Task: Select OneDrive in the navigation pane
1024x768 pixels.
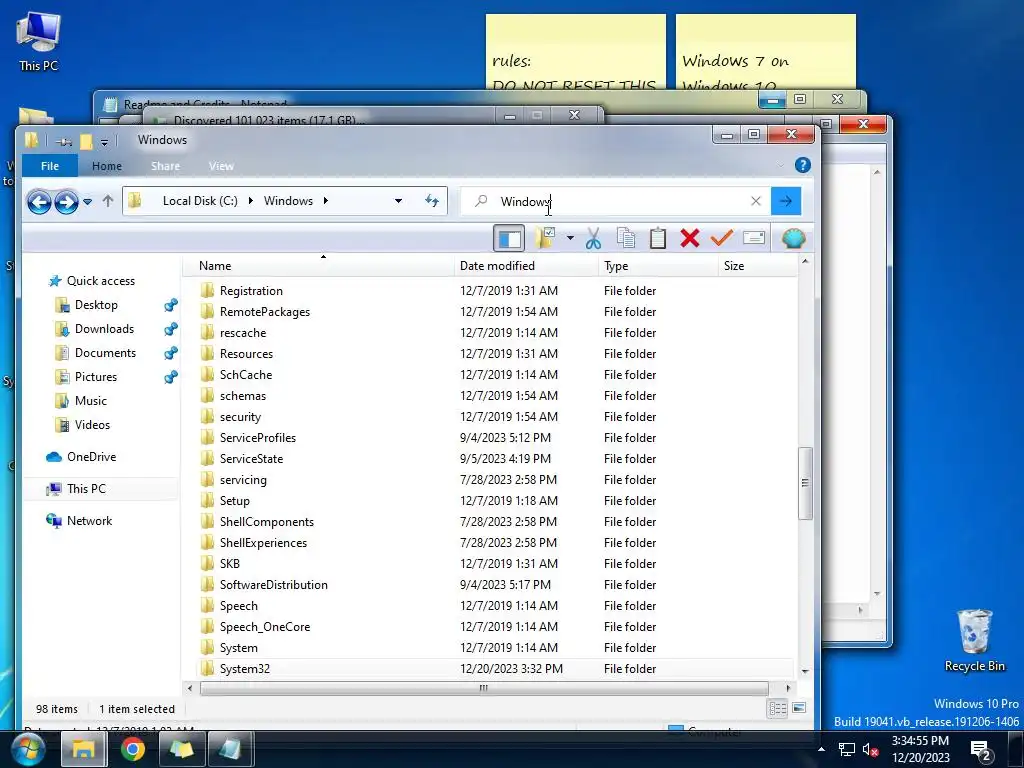Action: [91, 457]
